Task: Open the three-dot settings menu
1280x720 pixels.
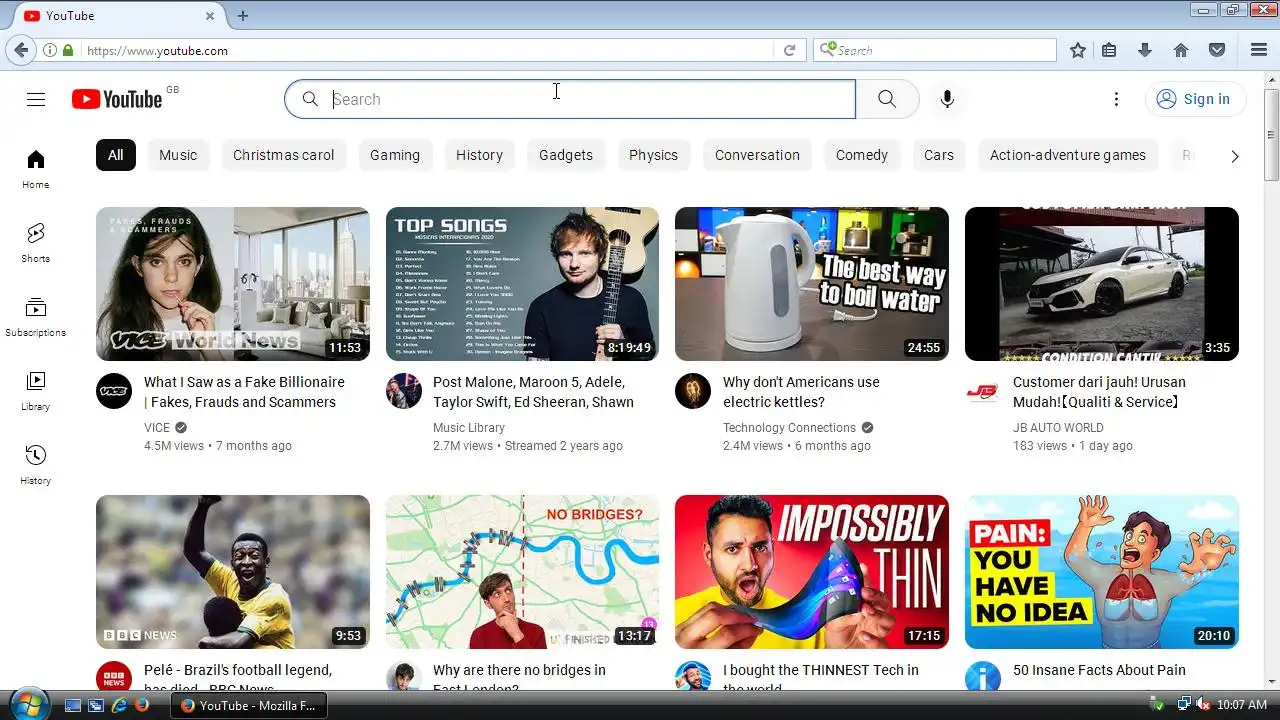Action: [x=1116, y=99]
